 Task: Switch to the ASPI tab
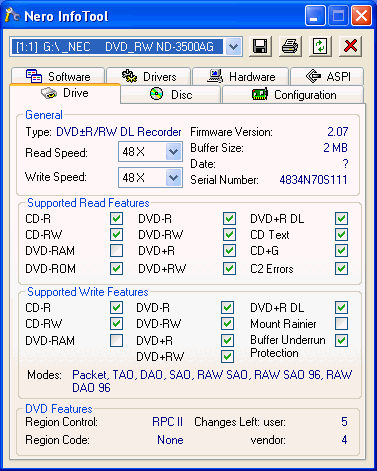[x=327, y=76]
